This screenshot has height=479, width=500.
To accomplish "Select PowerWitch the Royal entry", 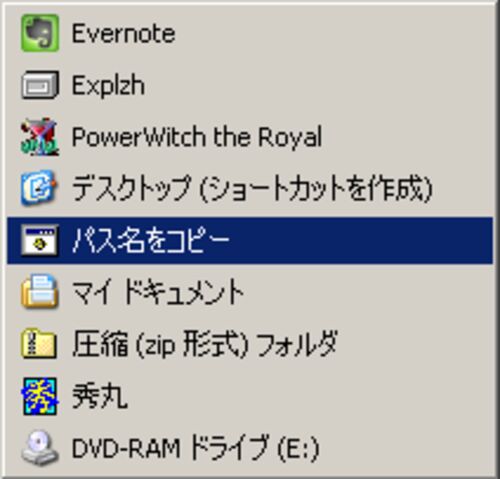I will click(250, 137).
